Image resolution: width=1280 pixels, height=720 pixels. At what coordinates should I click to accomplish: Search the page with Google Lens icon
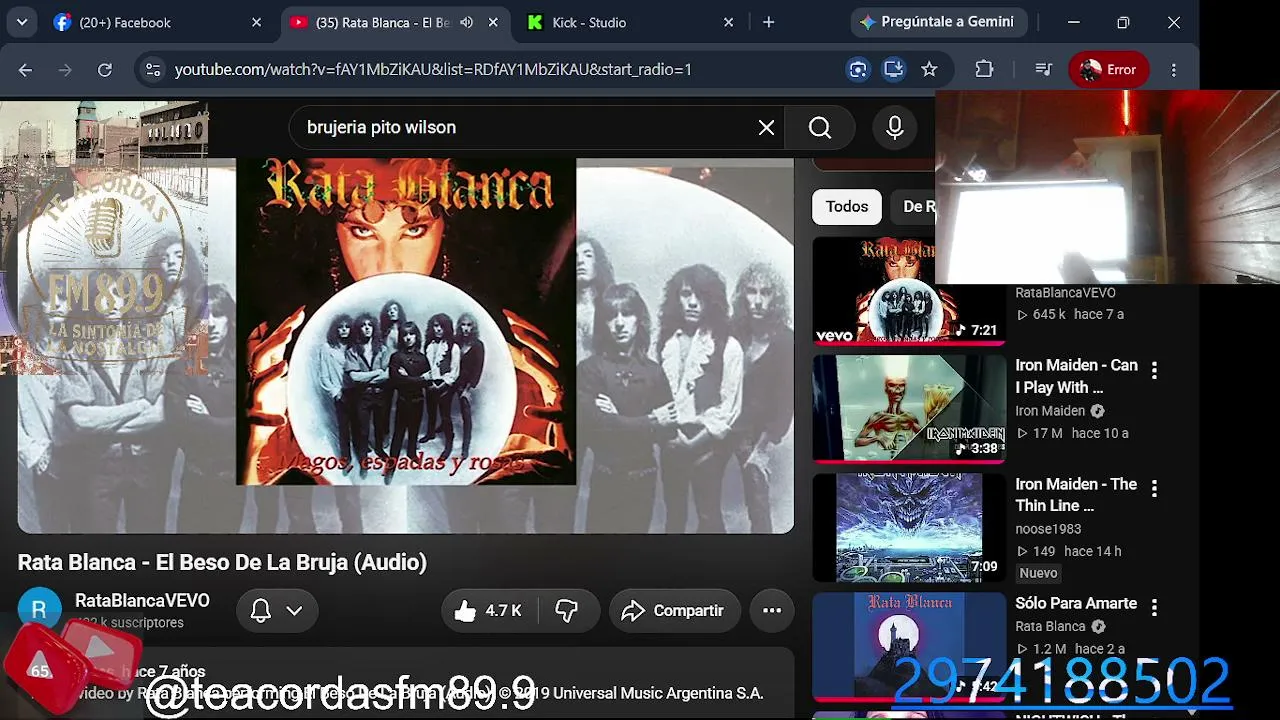click(858, 69)
